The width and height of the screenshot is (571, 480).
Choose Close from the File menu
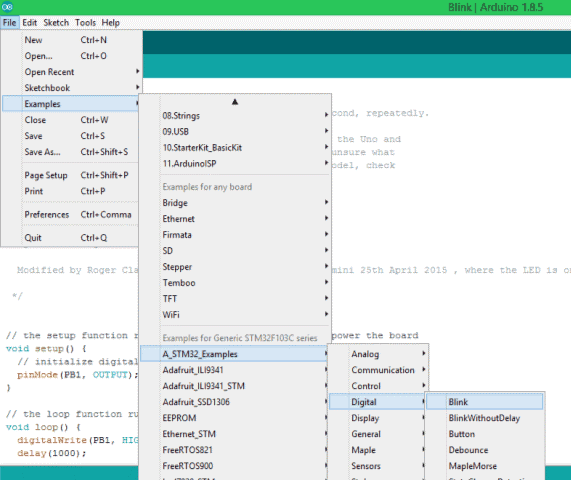pyautogui.click(x=71, y=120)
